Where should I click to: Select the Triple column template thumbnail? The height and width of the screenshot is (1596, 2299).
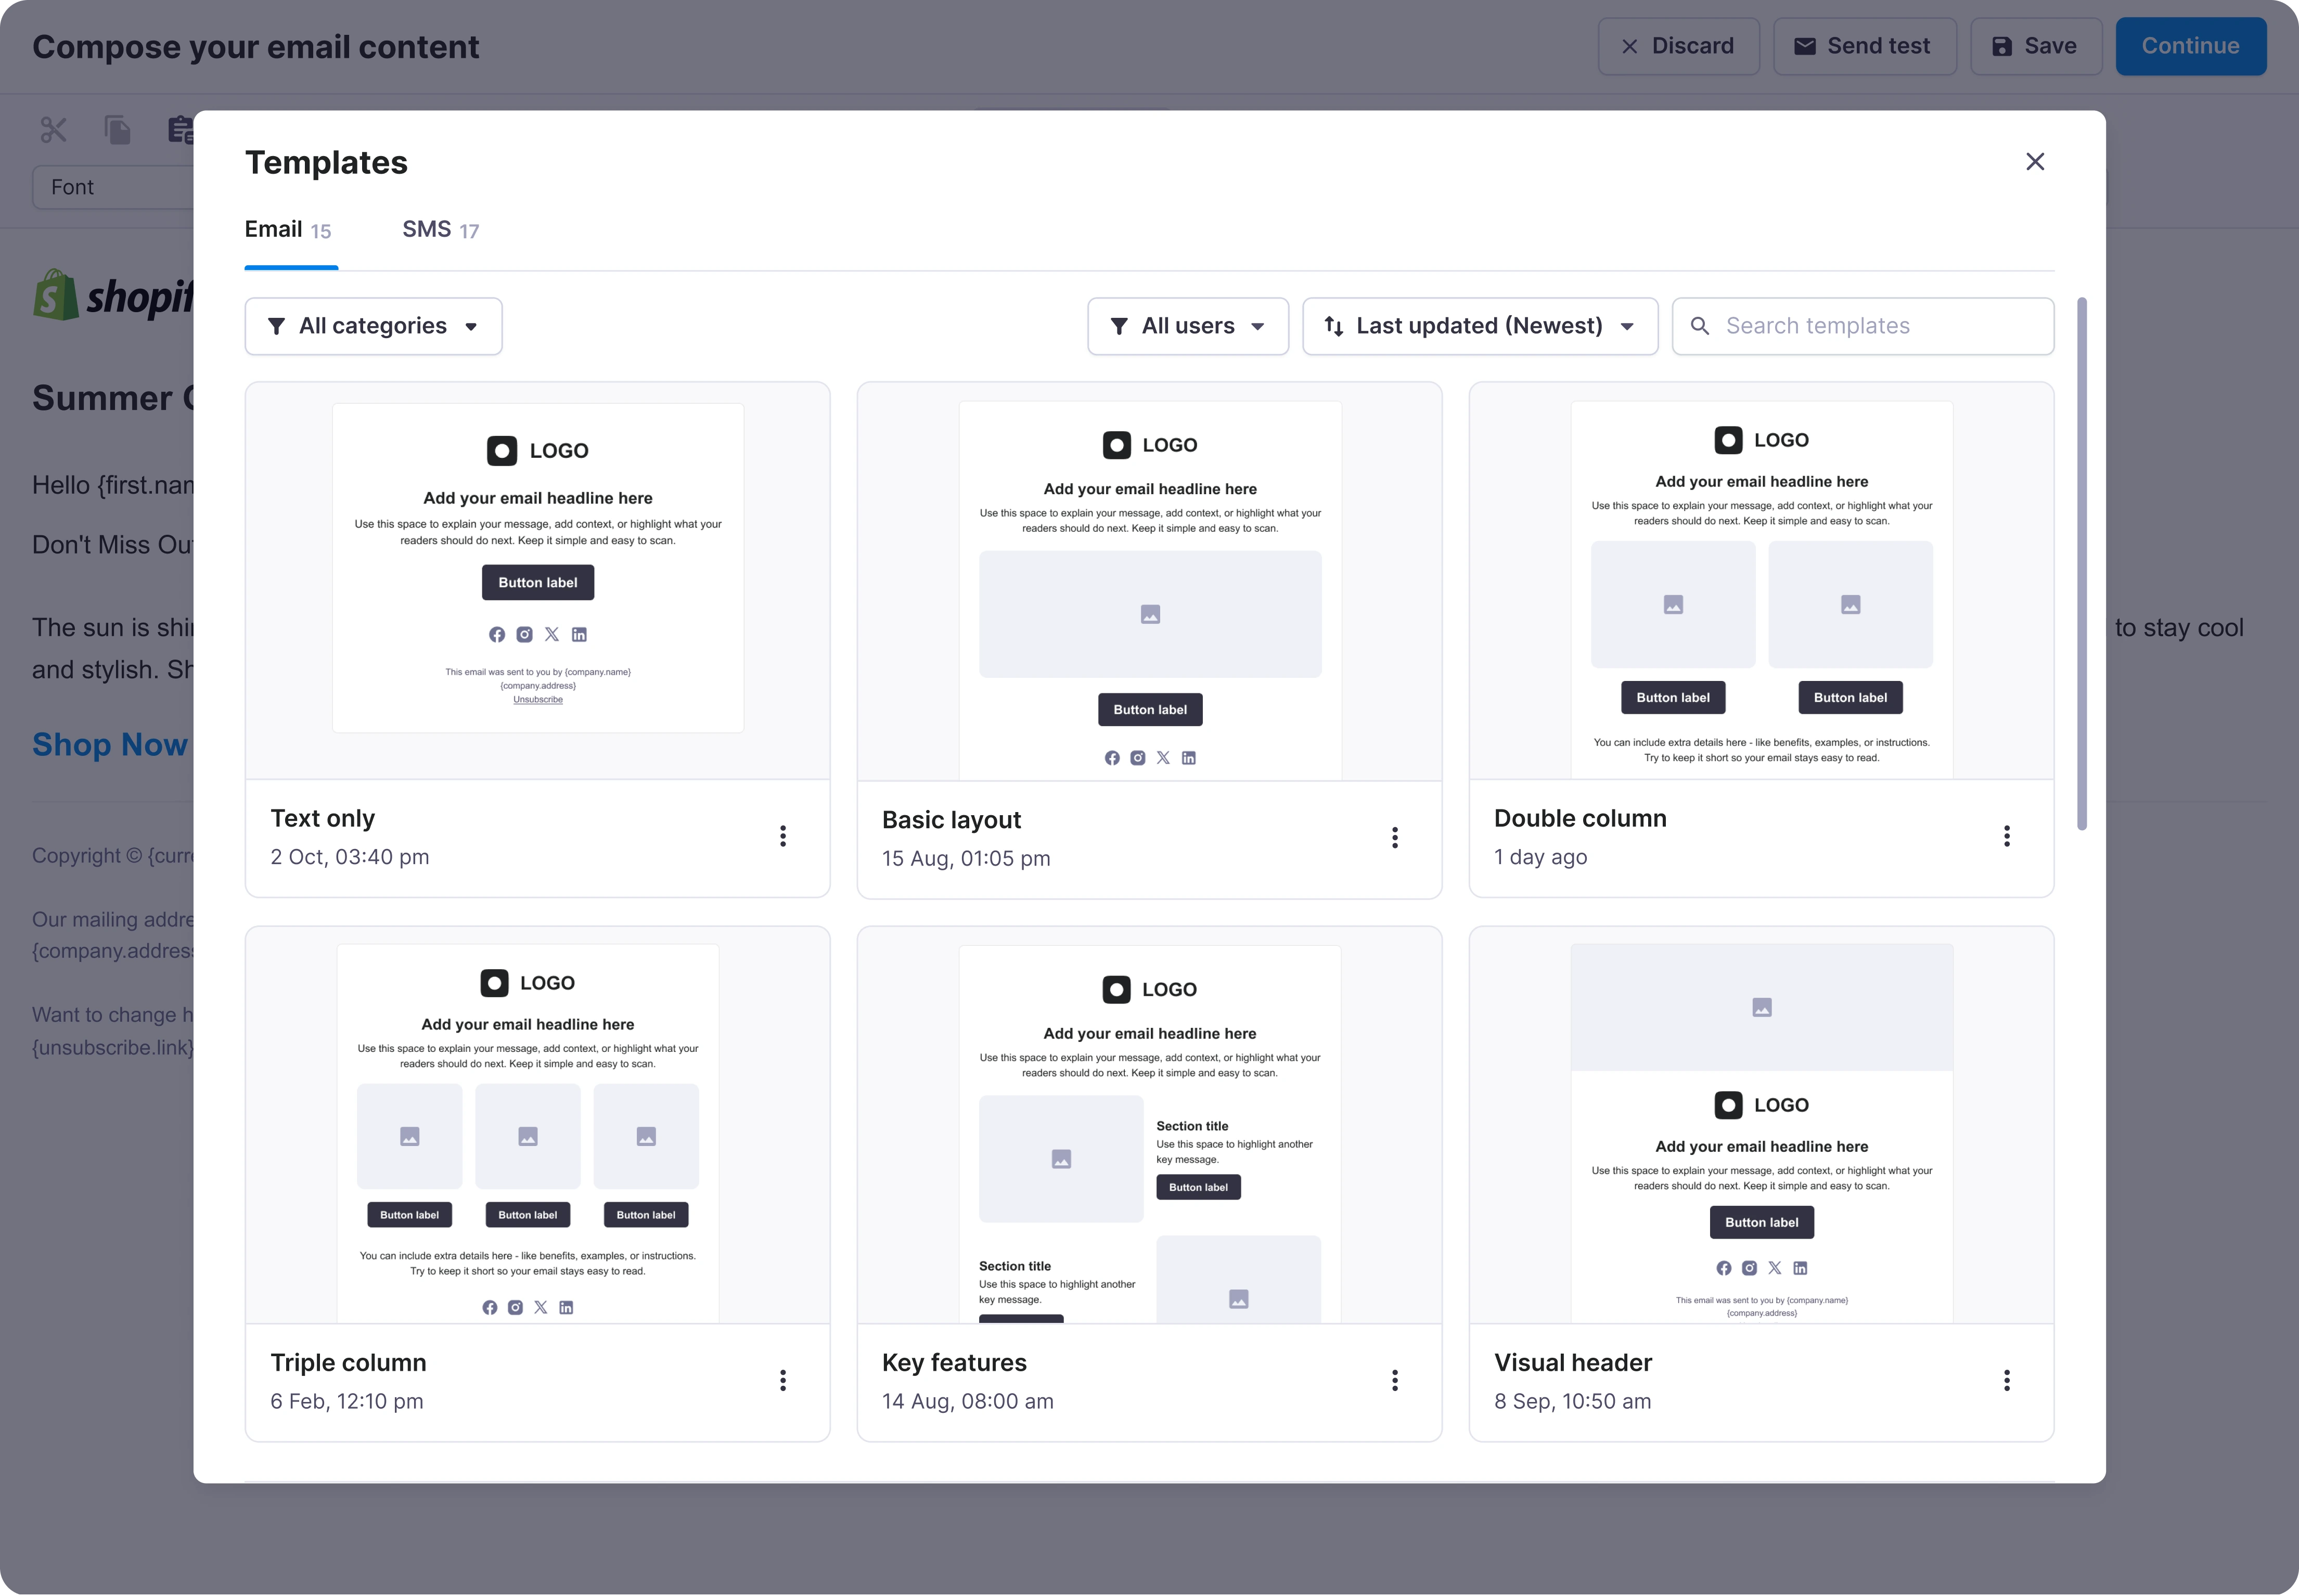click(x=538, y=1125)
